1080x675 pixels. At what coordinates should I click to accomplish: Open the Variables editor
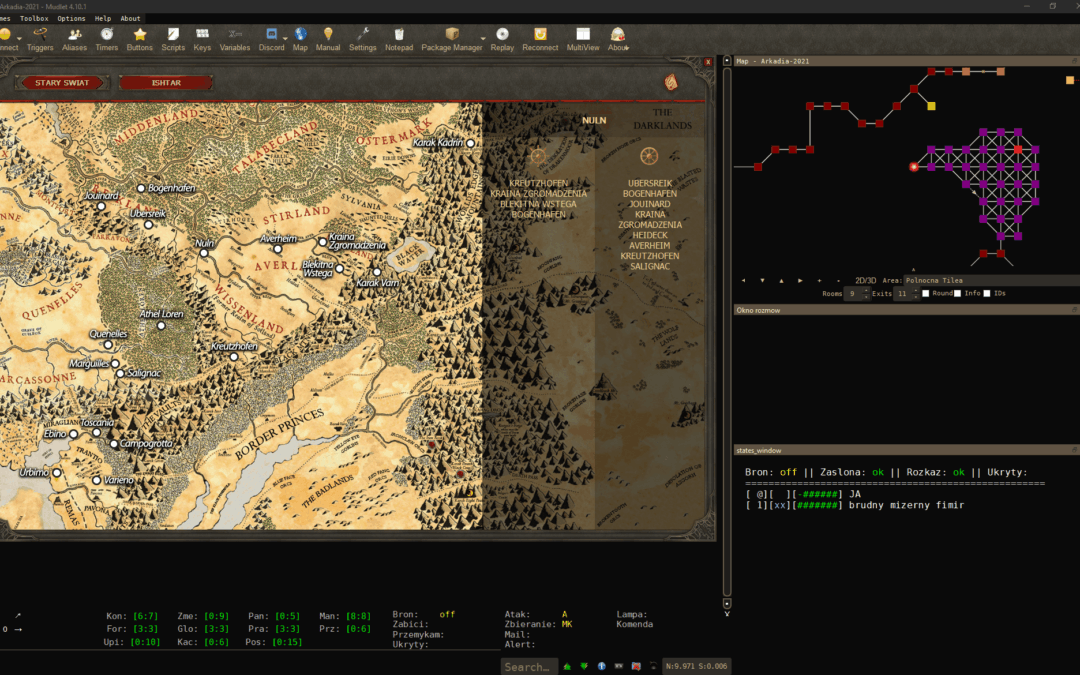[235, 39]
